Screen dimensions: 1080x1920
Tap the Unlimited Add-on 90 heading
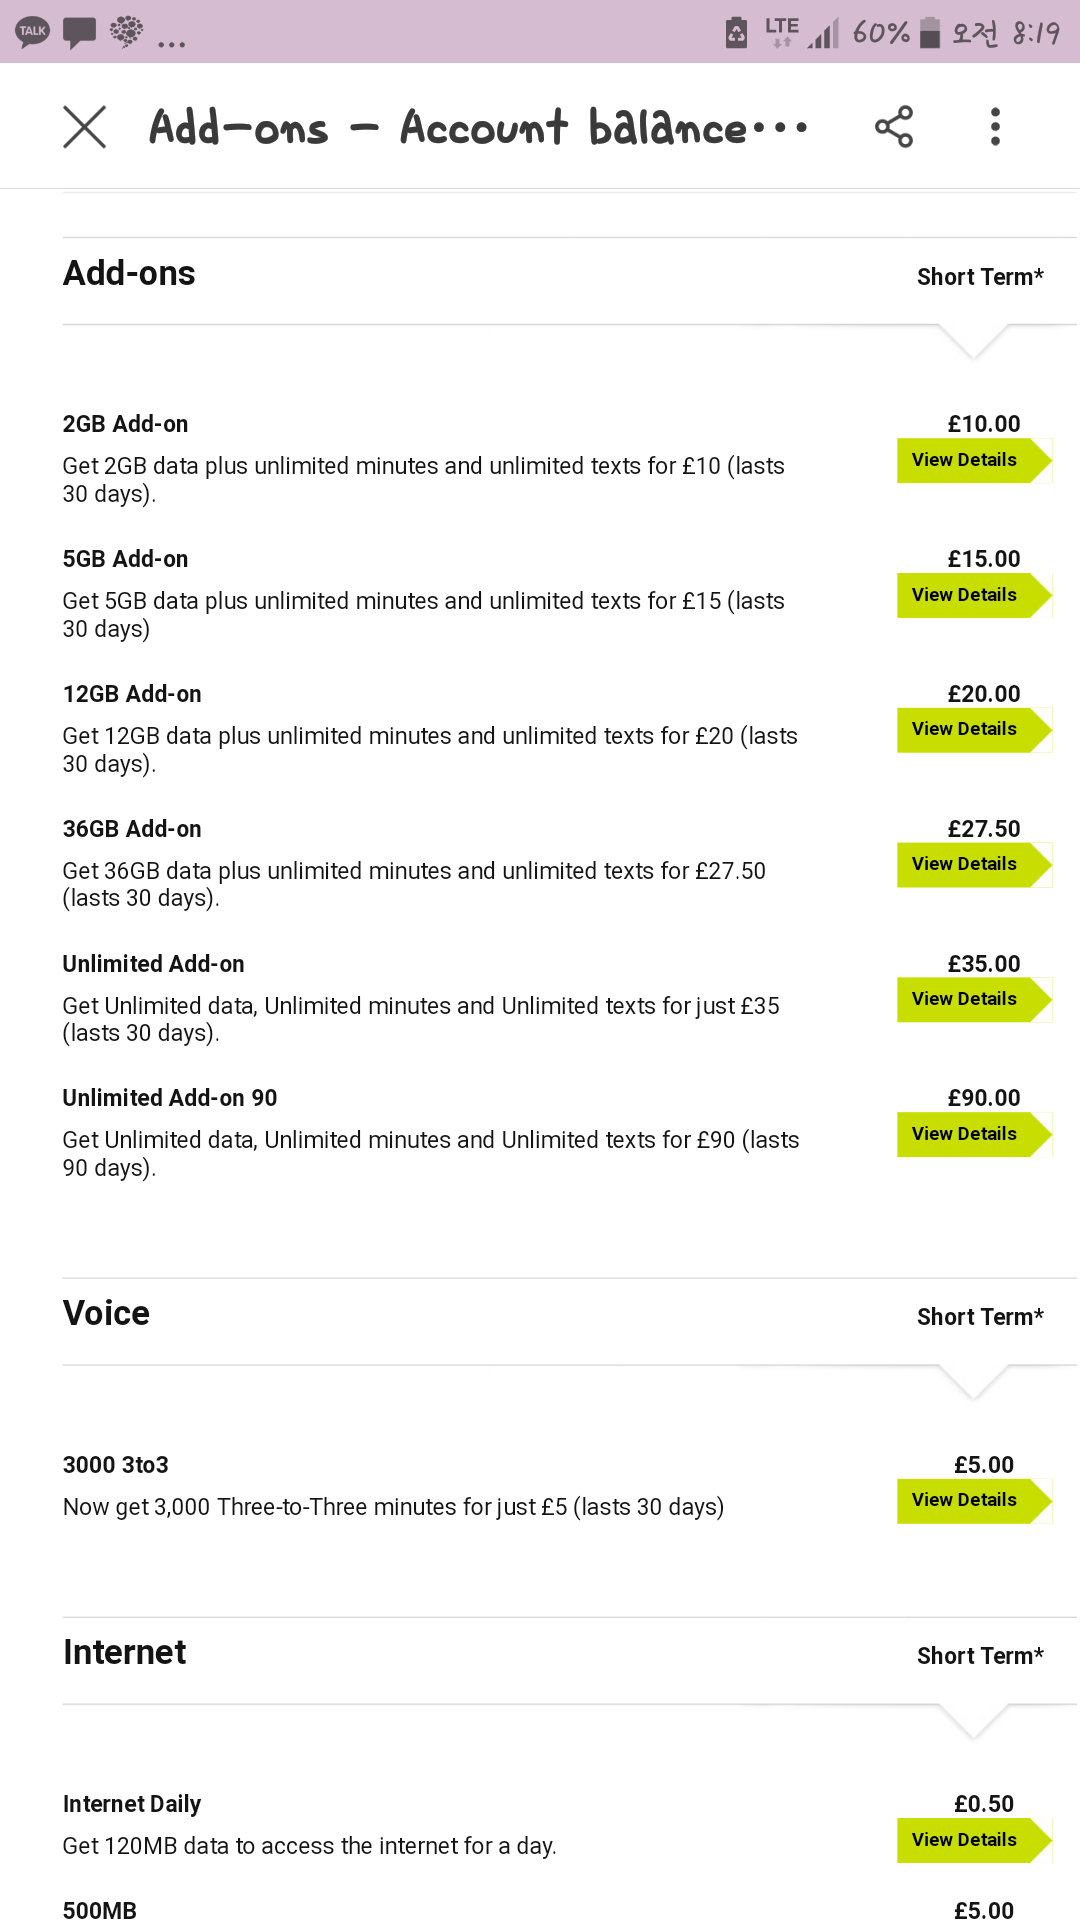click(170, 1098)
